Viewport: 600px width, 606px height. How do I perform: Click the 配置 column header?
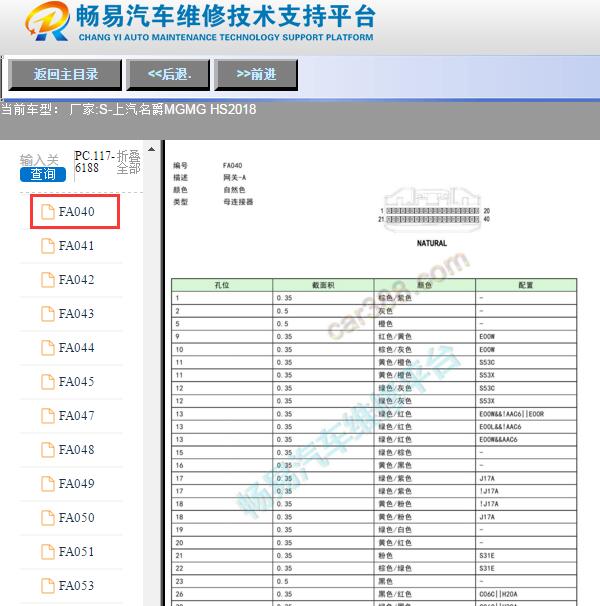coord(526,285)
